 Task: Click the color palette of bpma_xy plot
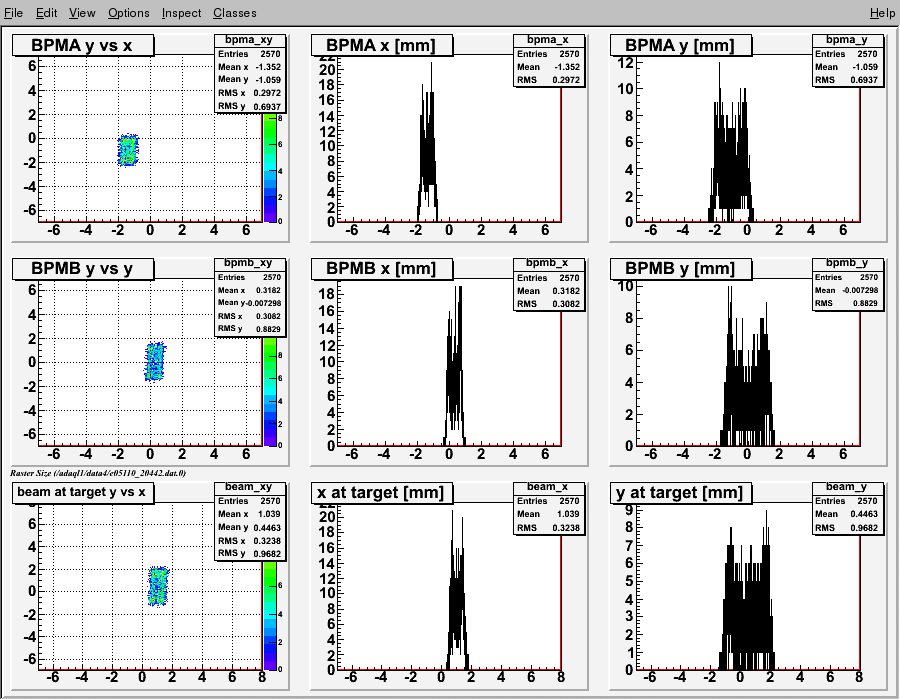click(269, 168)
